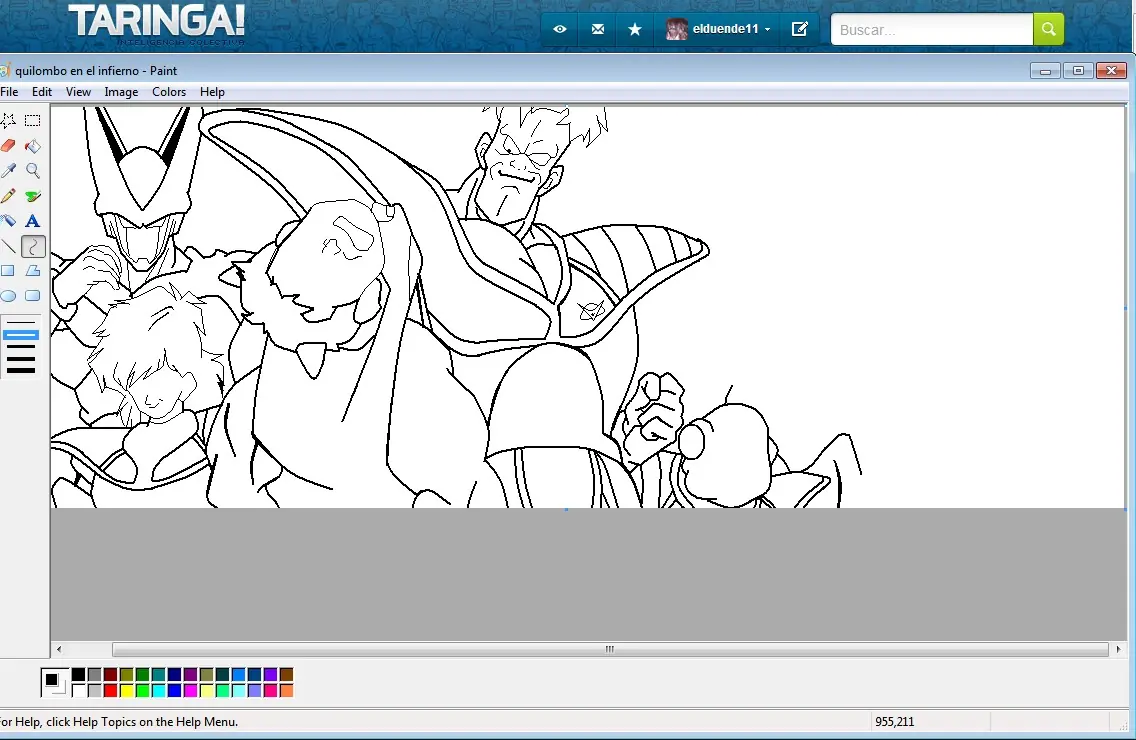
Task: Open Taringa notifications eye icon
Action: point(560,29)
